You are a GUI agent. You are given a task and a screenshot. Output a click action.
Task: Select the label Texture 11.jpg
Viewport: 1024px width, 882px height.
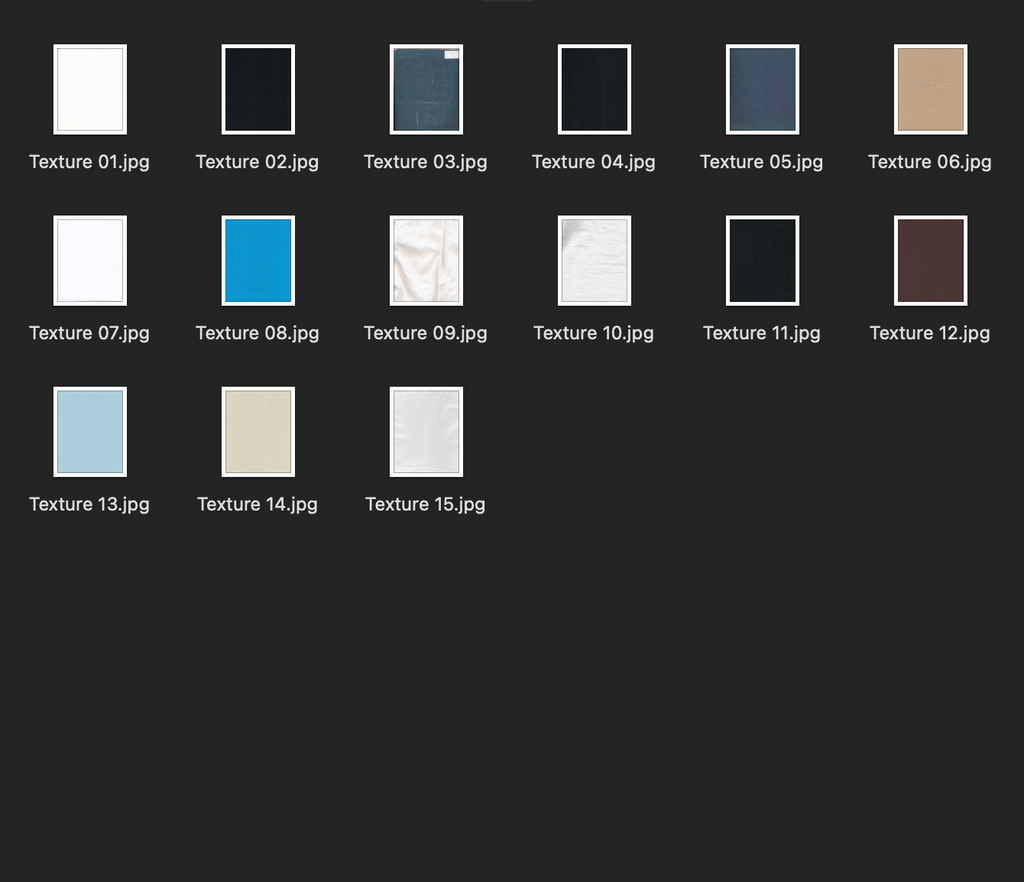click(761, 333)
